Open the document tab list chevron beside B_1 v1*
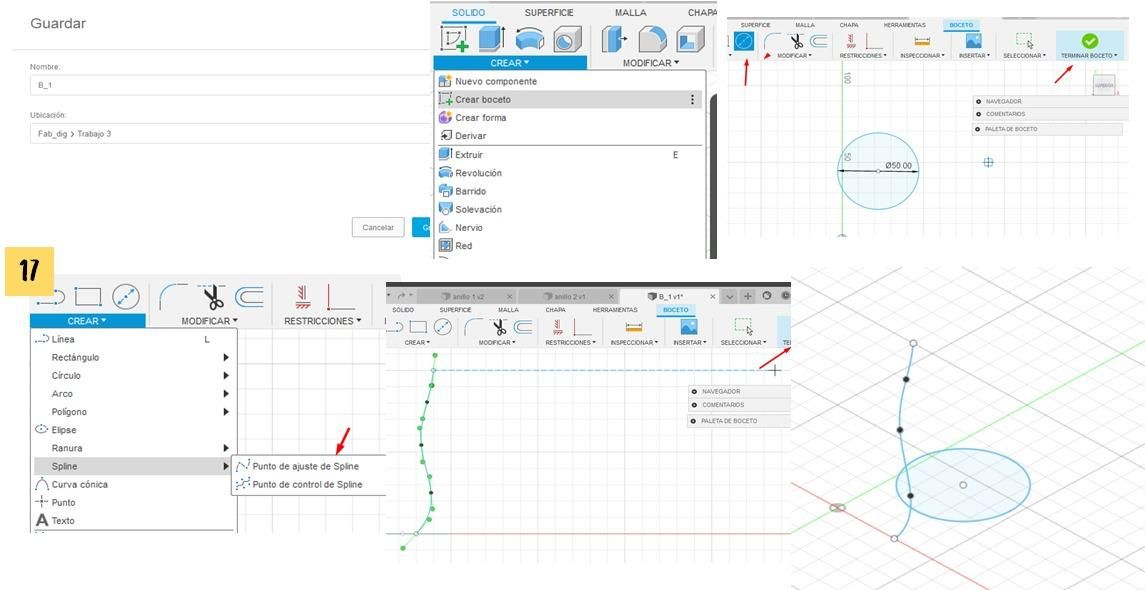 729,296
